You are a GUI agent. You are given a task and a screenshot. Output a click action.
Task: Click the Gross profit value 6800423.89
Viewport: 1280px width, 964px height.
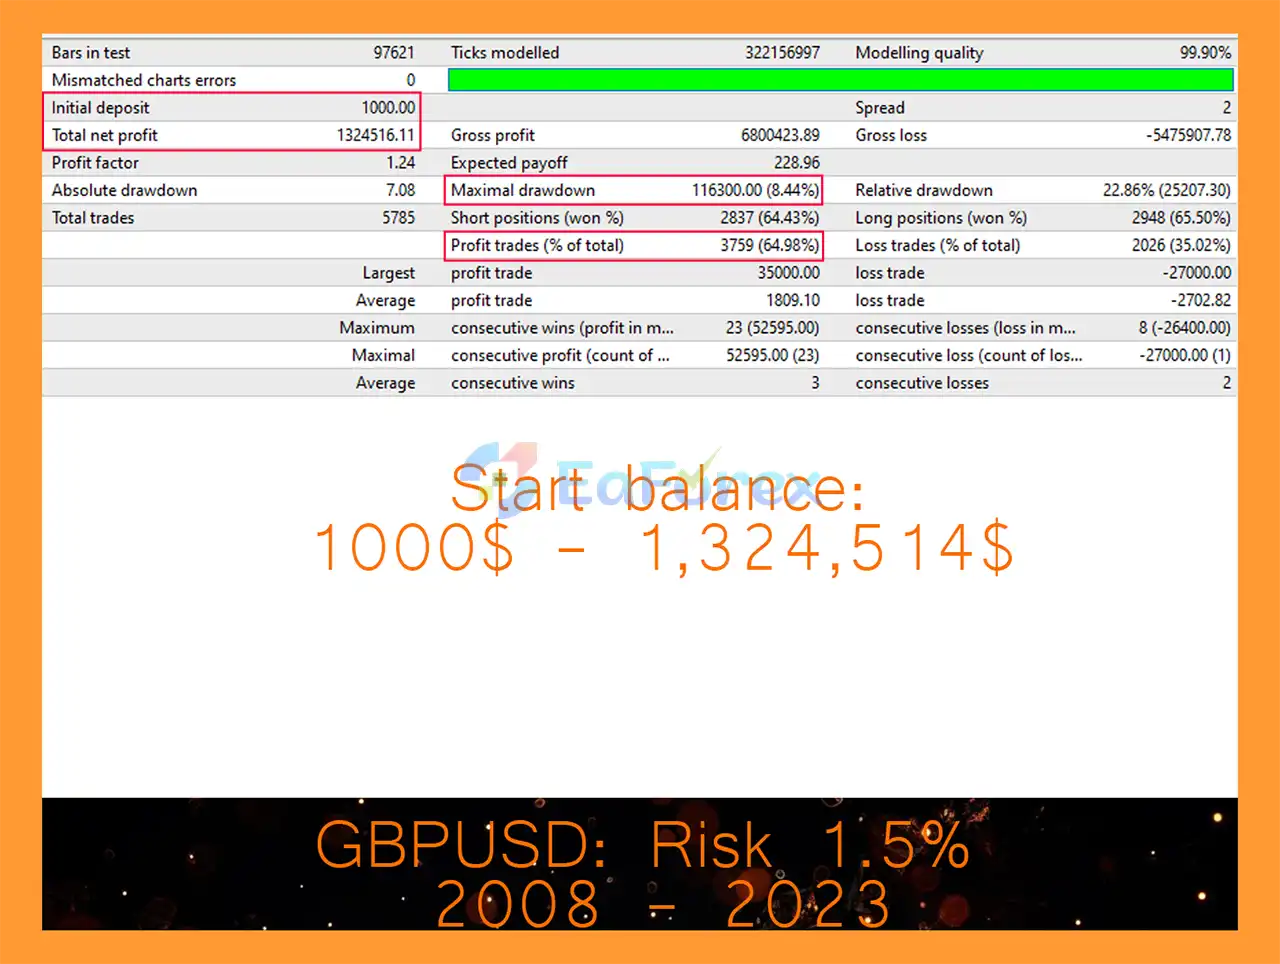tap(779, 135)
